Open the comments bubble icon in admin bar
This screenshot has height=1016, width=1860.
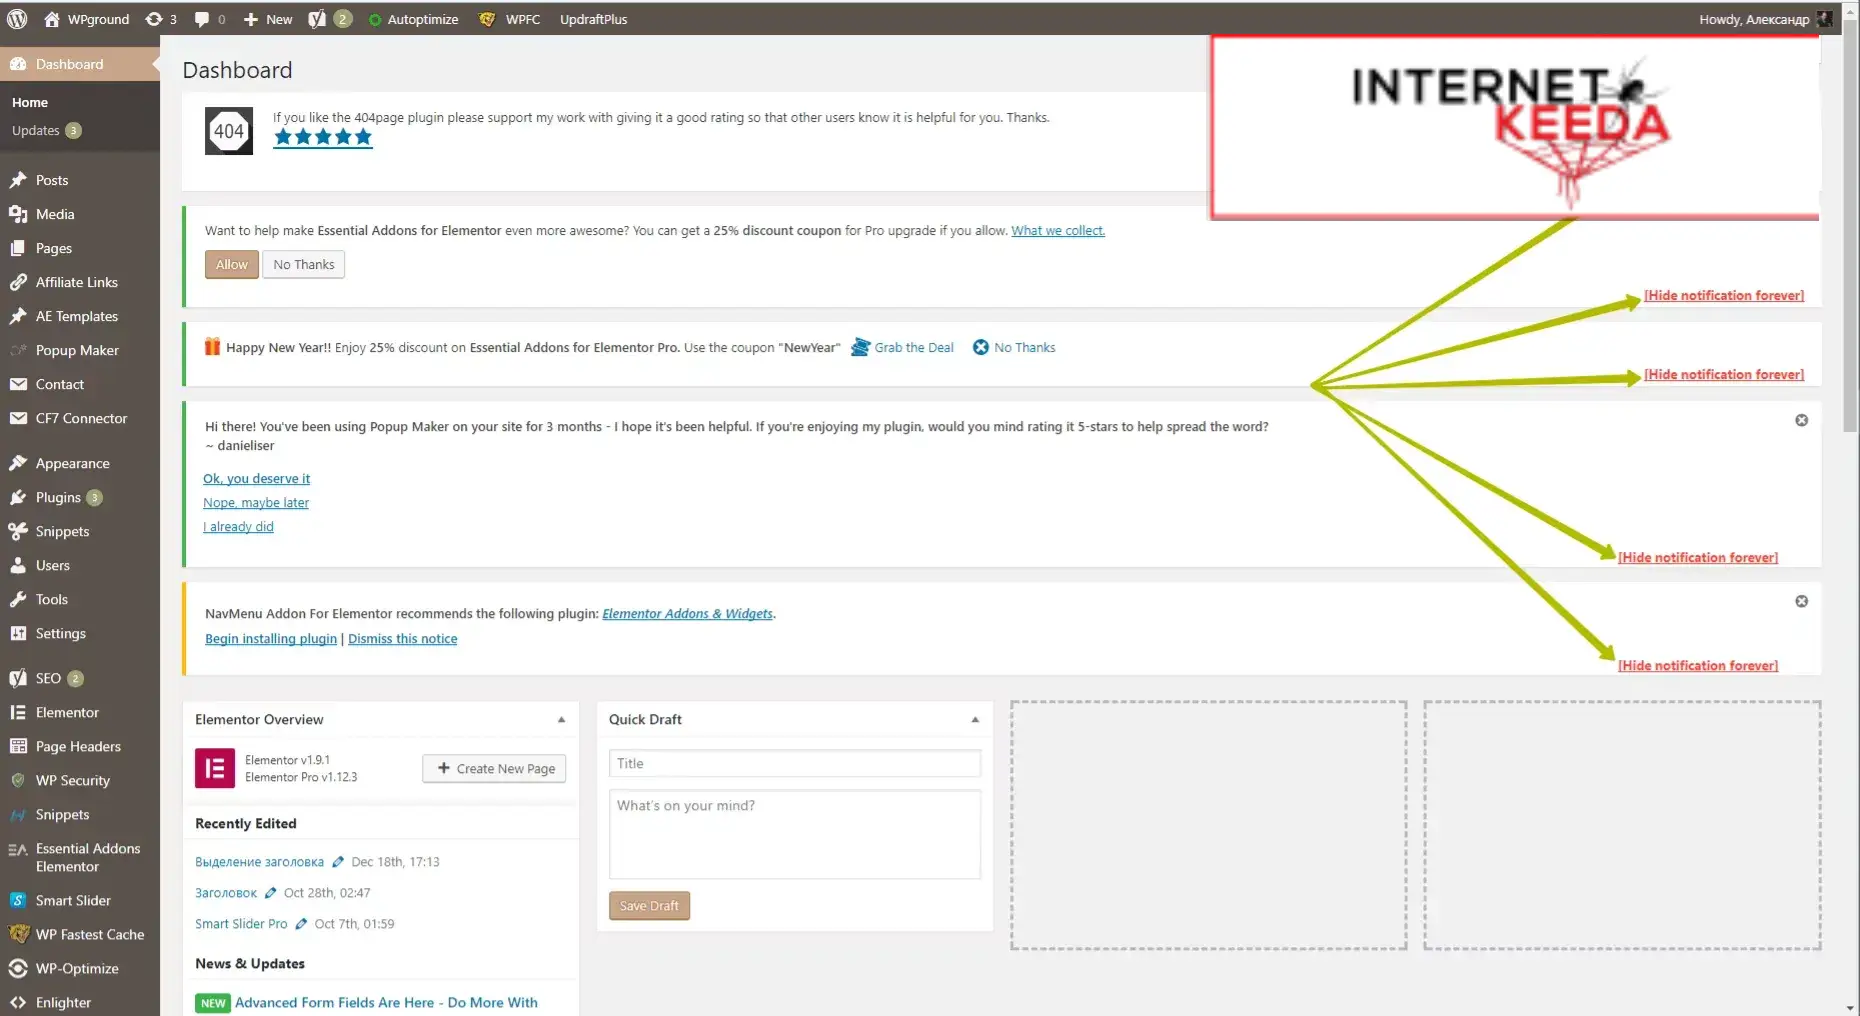tap(202, 19)
